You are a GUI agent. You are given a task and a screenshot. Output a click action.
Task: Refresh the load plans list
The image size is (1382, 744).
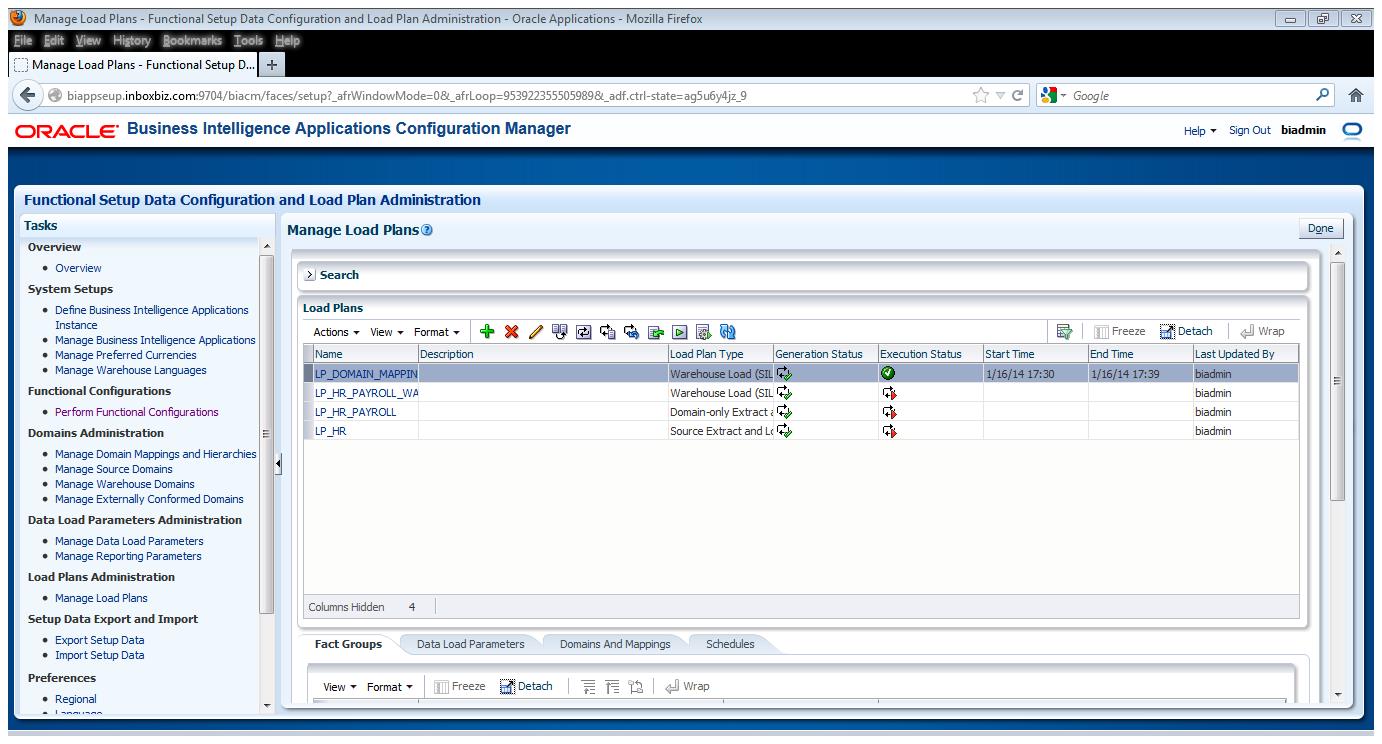pos(727,331)
